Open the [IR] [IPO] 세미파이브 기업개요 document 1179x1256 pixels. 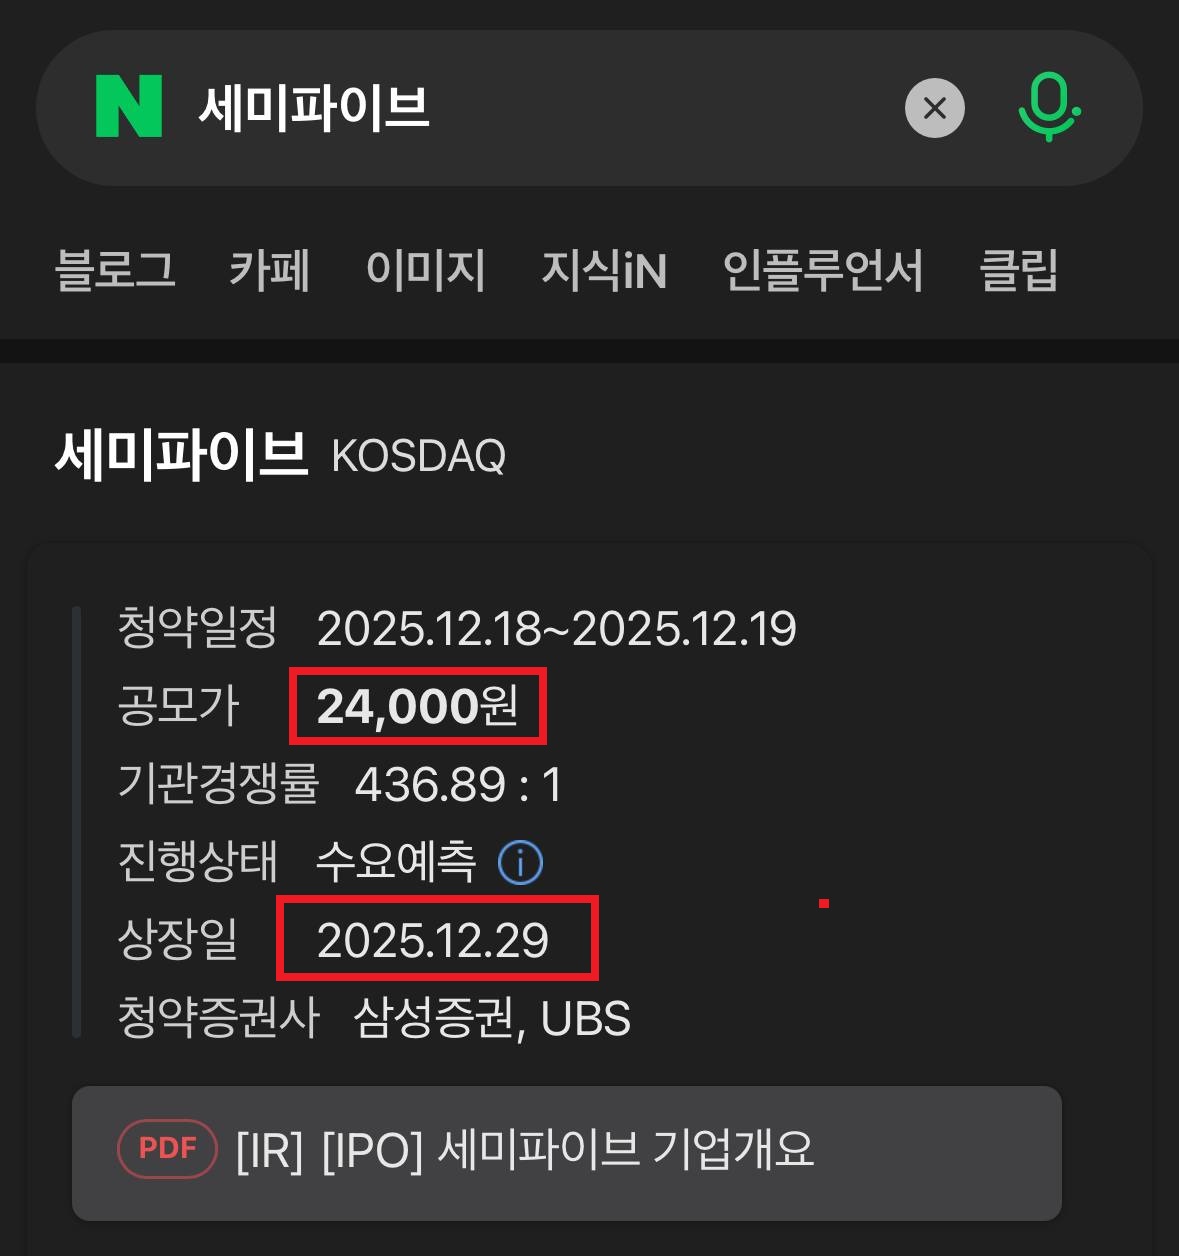point(524,1151)
